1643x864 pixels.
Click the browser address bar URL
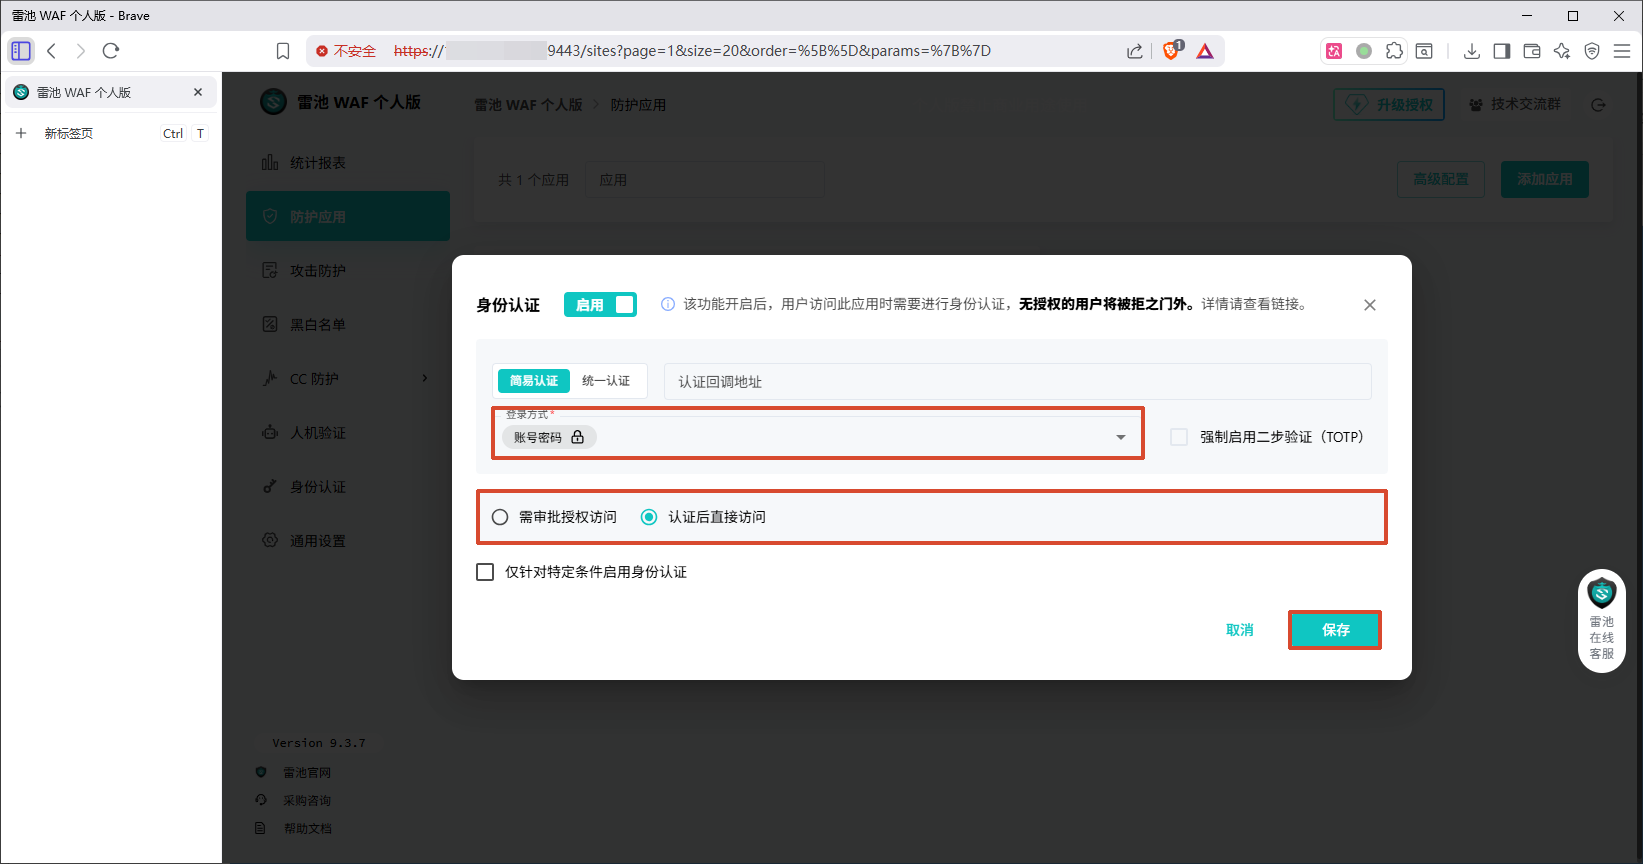point(692,51)
